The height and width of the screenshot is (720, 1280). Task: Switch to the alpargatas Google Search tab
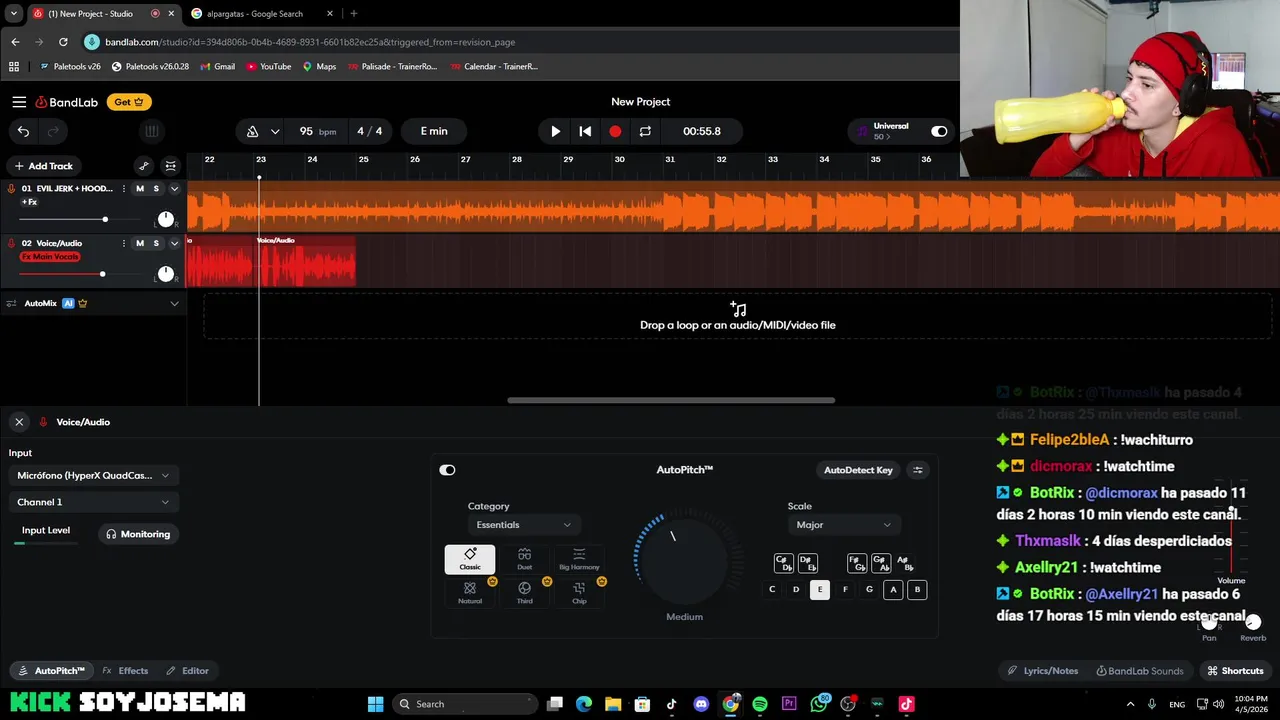point(255,14)
